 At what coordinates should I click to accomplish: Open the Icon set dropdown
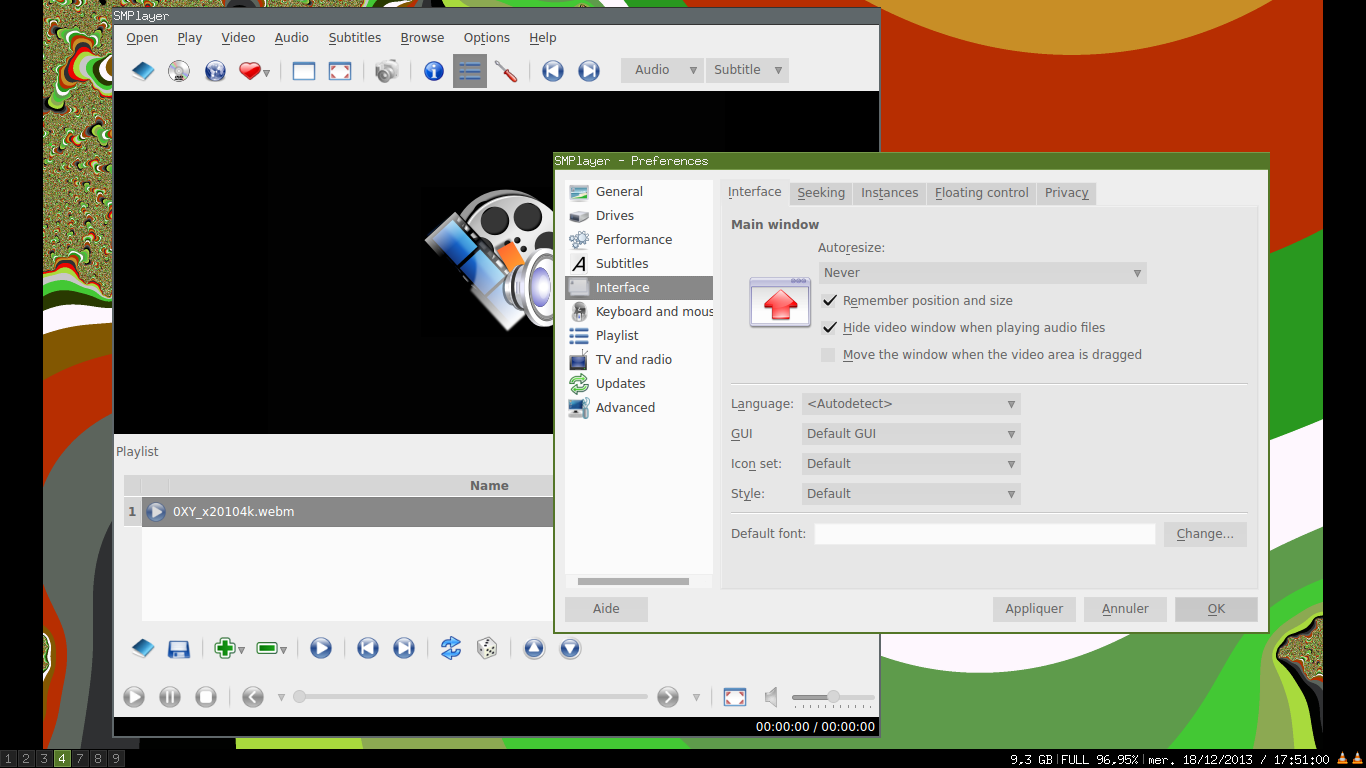(x=911, y=464)
